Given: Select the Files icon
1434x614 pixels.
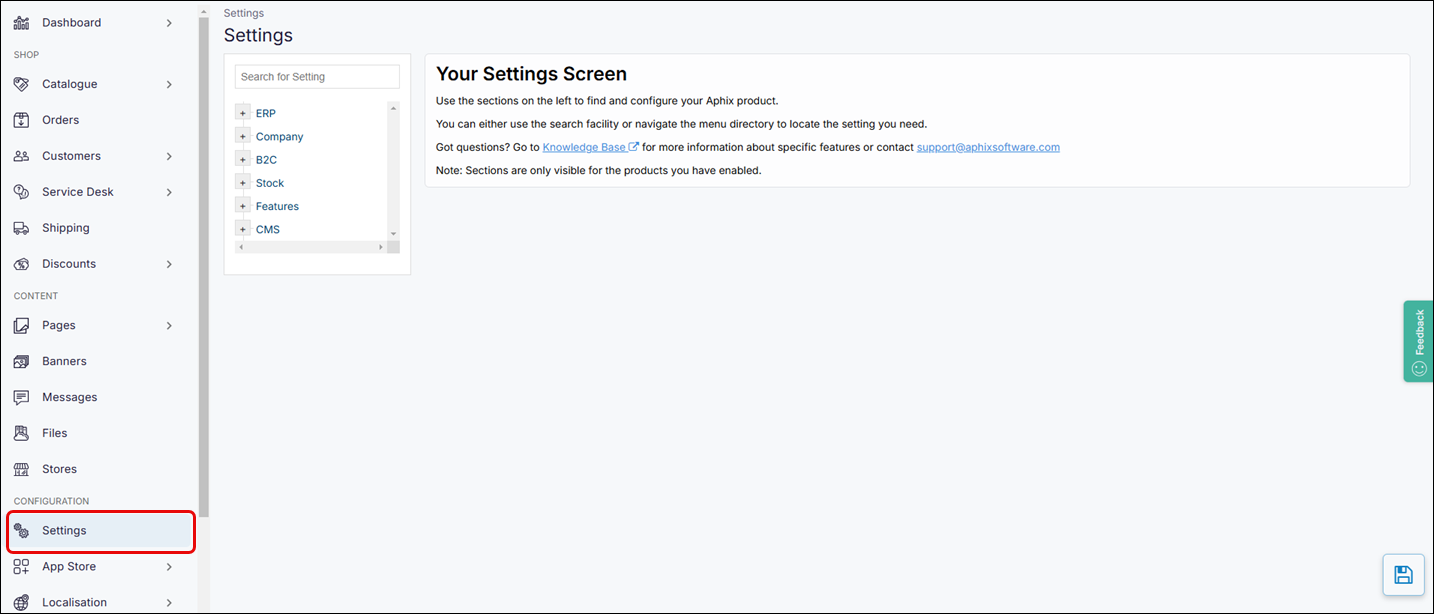Looking at the screenshot, I should pos(22,432).
